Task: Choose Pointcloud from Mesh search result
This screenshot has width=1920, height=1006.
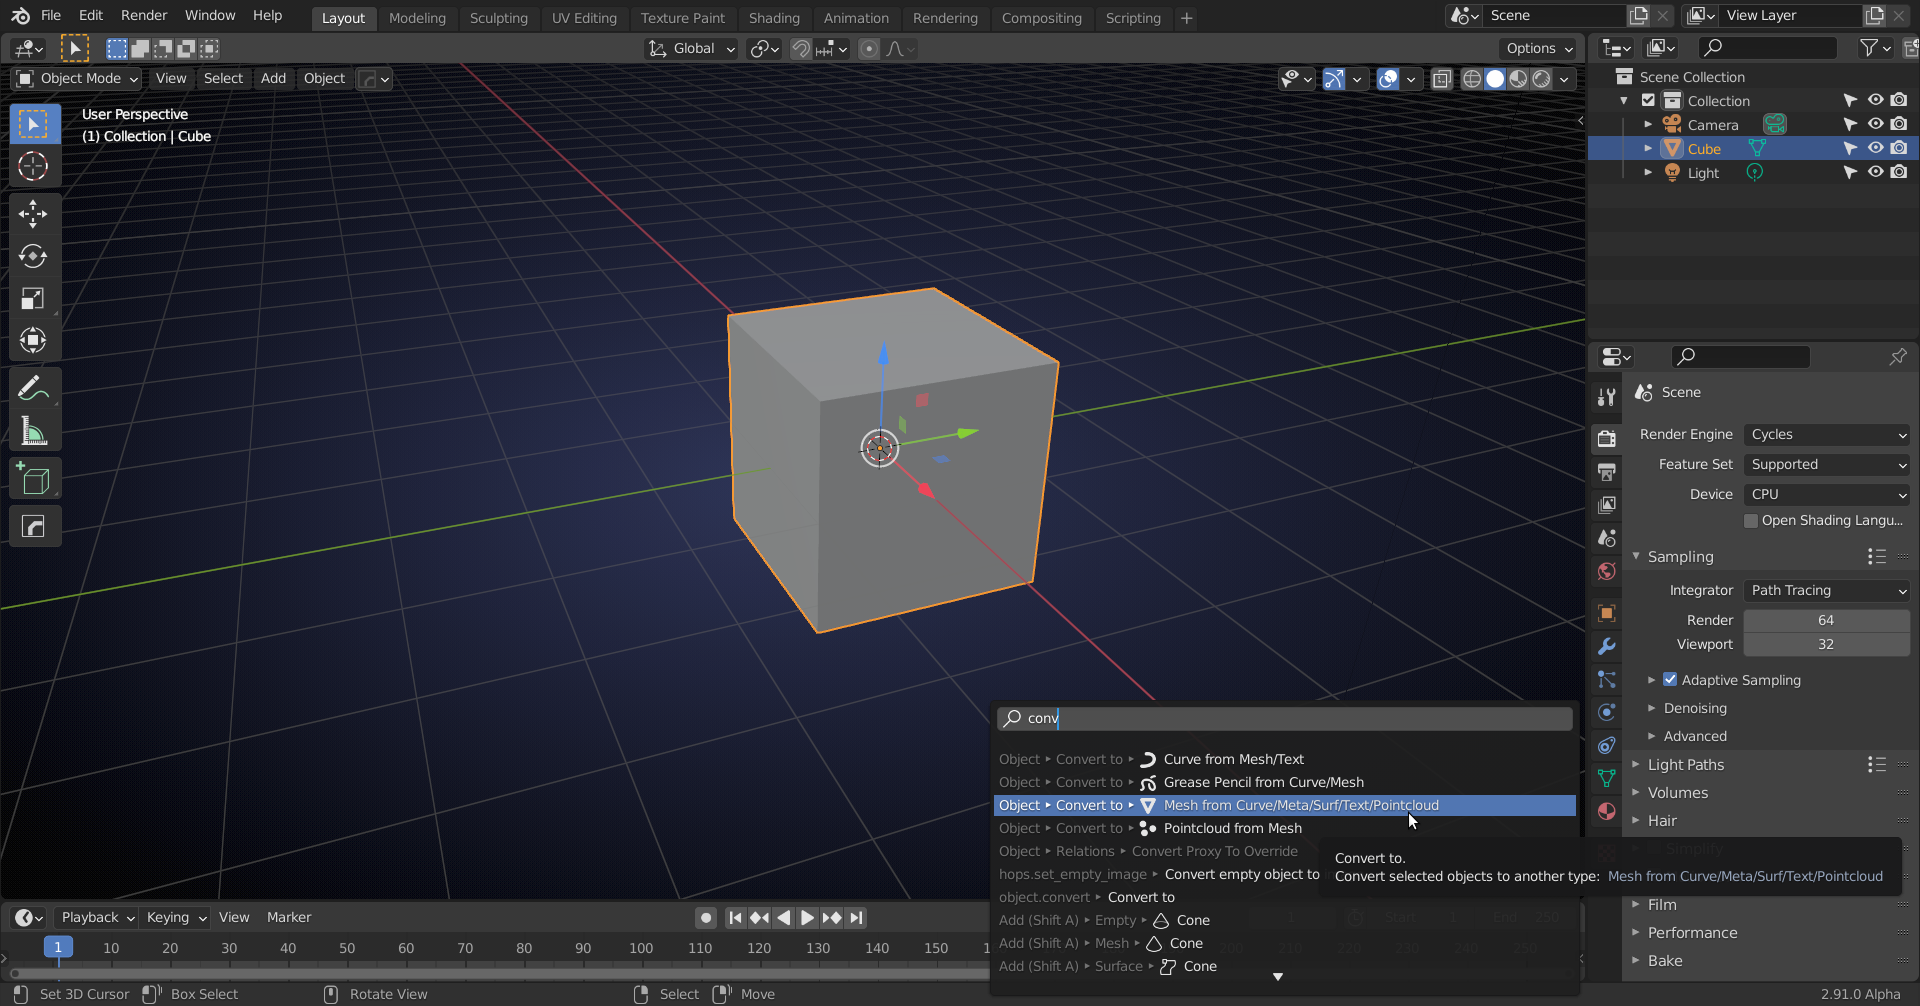Action: 1284,828
